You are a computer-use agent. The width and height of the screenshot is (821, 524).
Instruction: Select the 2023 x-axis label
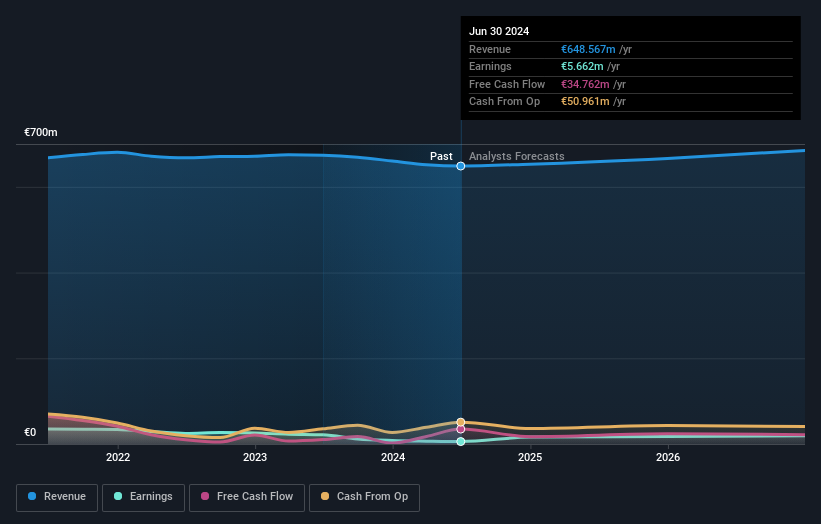pos(255,457)
